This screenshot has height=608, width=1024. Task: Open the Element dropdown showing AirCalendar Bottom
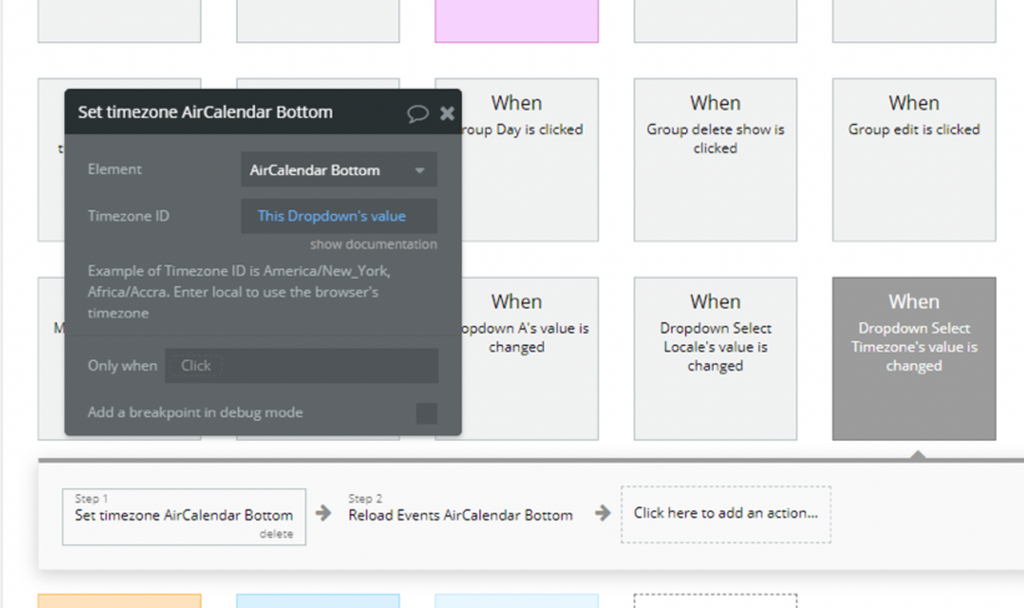coord(339,170)
